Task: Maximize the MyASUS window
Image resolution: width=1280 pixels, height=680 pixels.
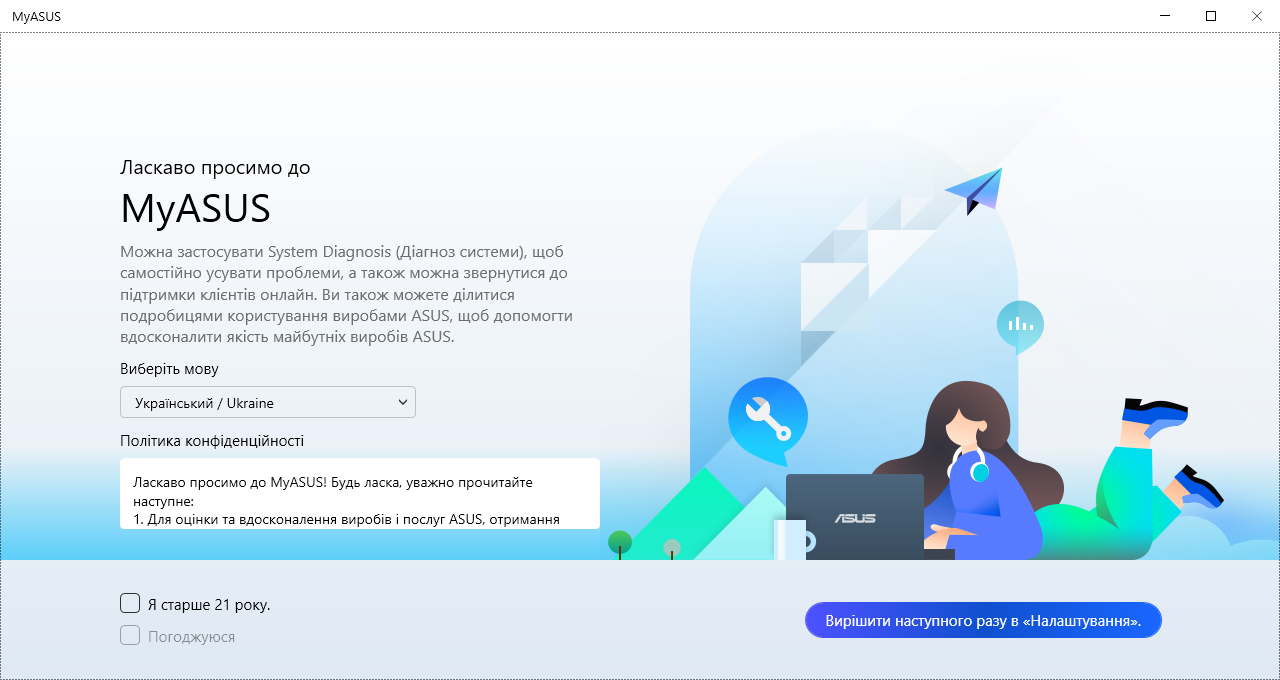Action: pos(1211,16)
